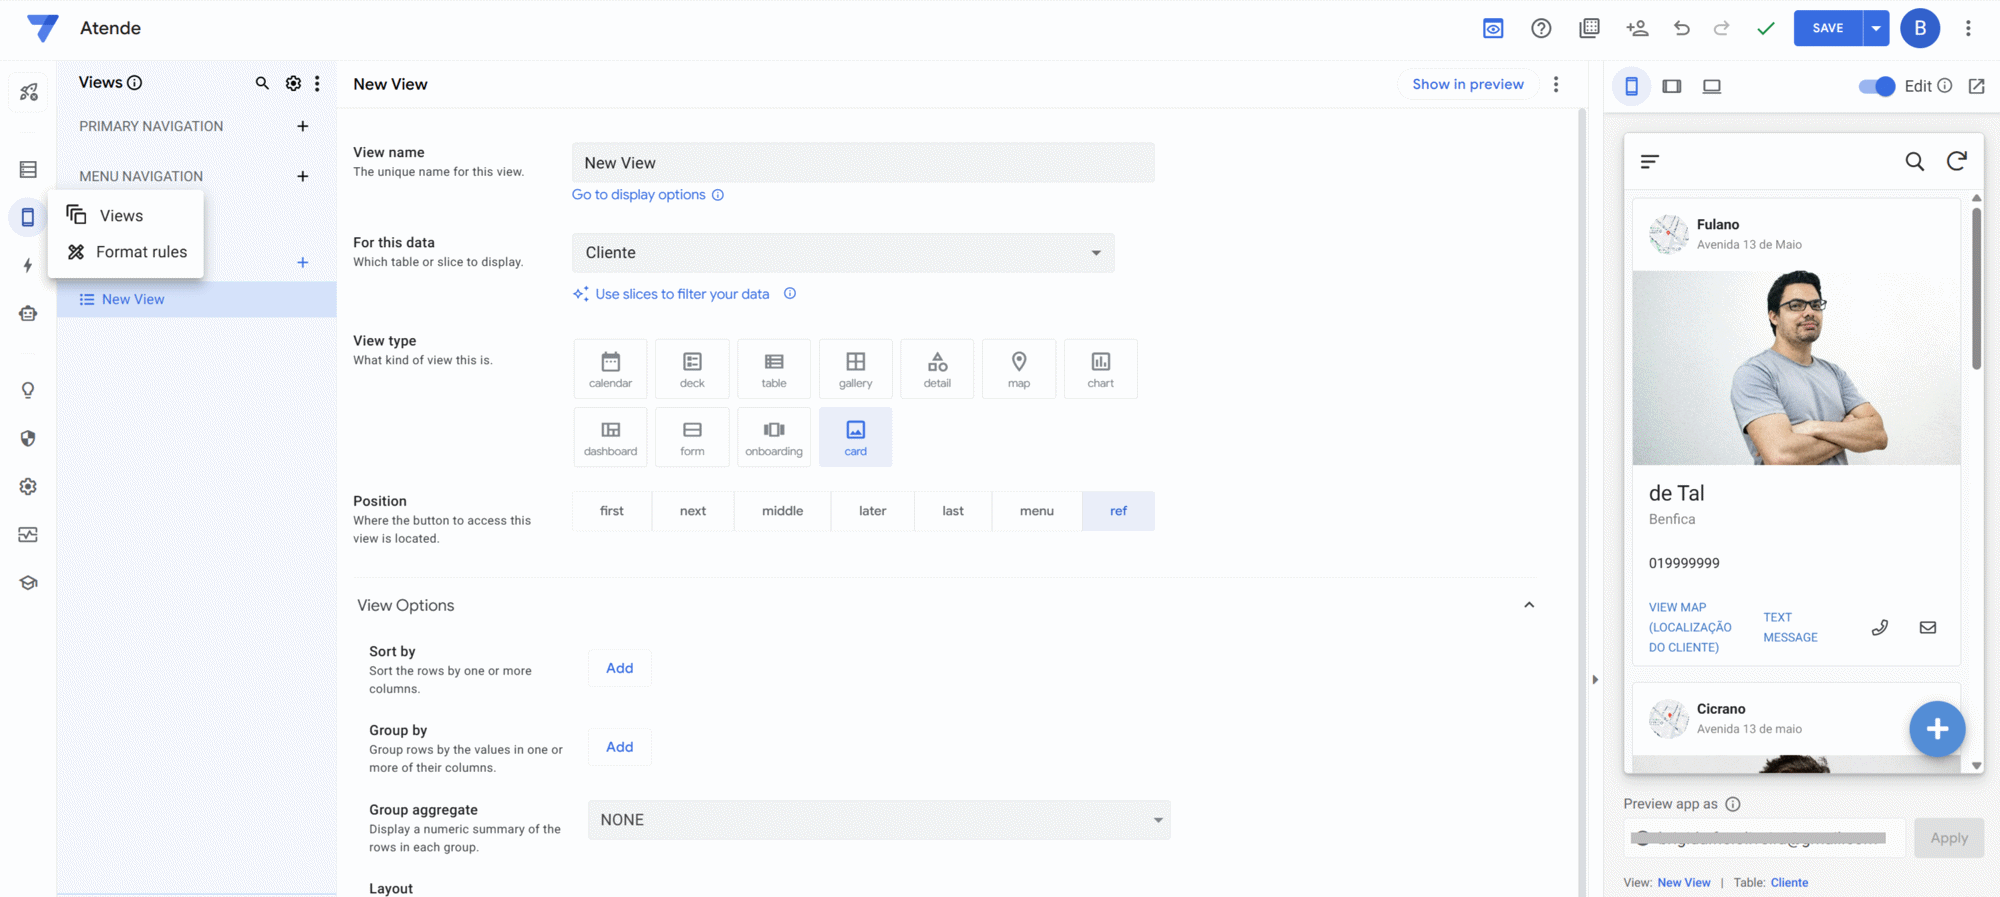Choose the map view type

pyautogui.click(x=1018, y=369)
